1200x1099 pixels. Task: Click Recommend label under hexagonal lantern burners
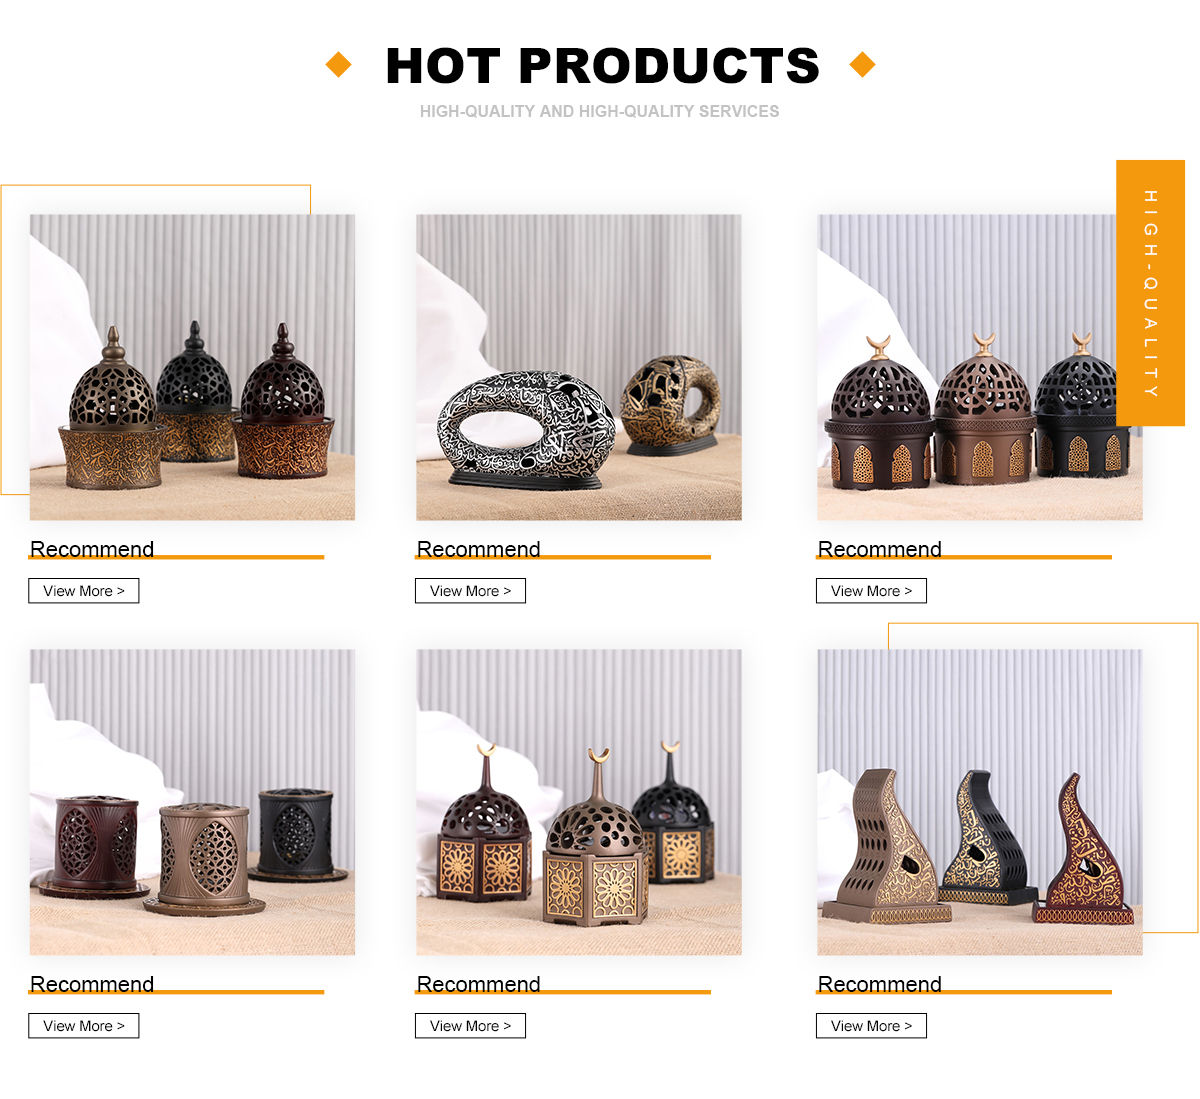478,984
